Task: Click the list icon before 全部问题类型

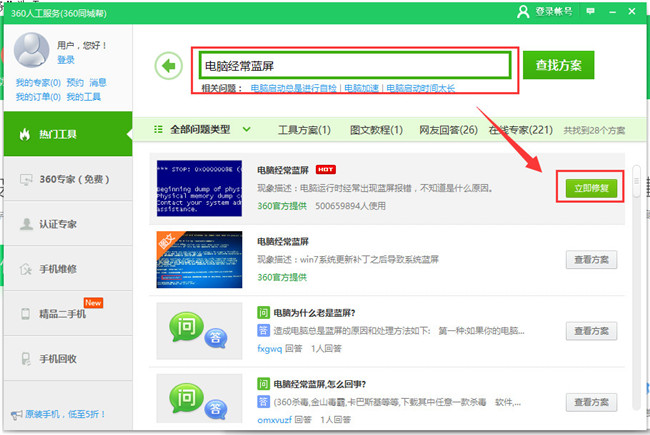Action: coord(158,129)
